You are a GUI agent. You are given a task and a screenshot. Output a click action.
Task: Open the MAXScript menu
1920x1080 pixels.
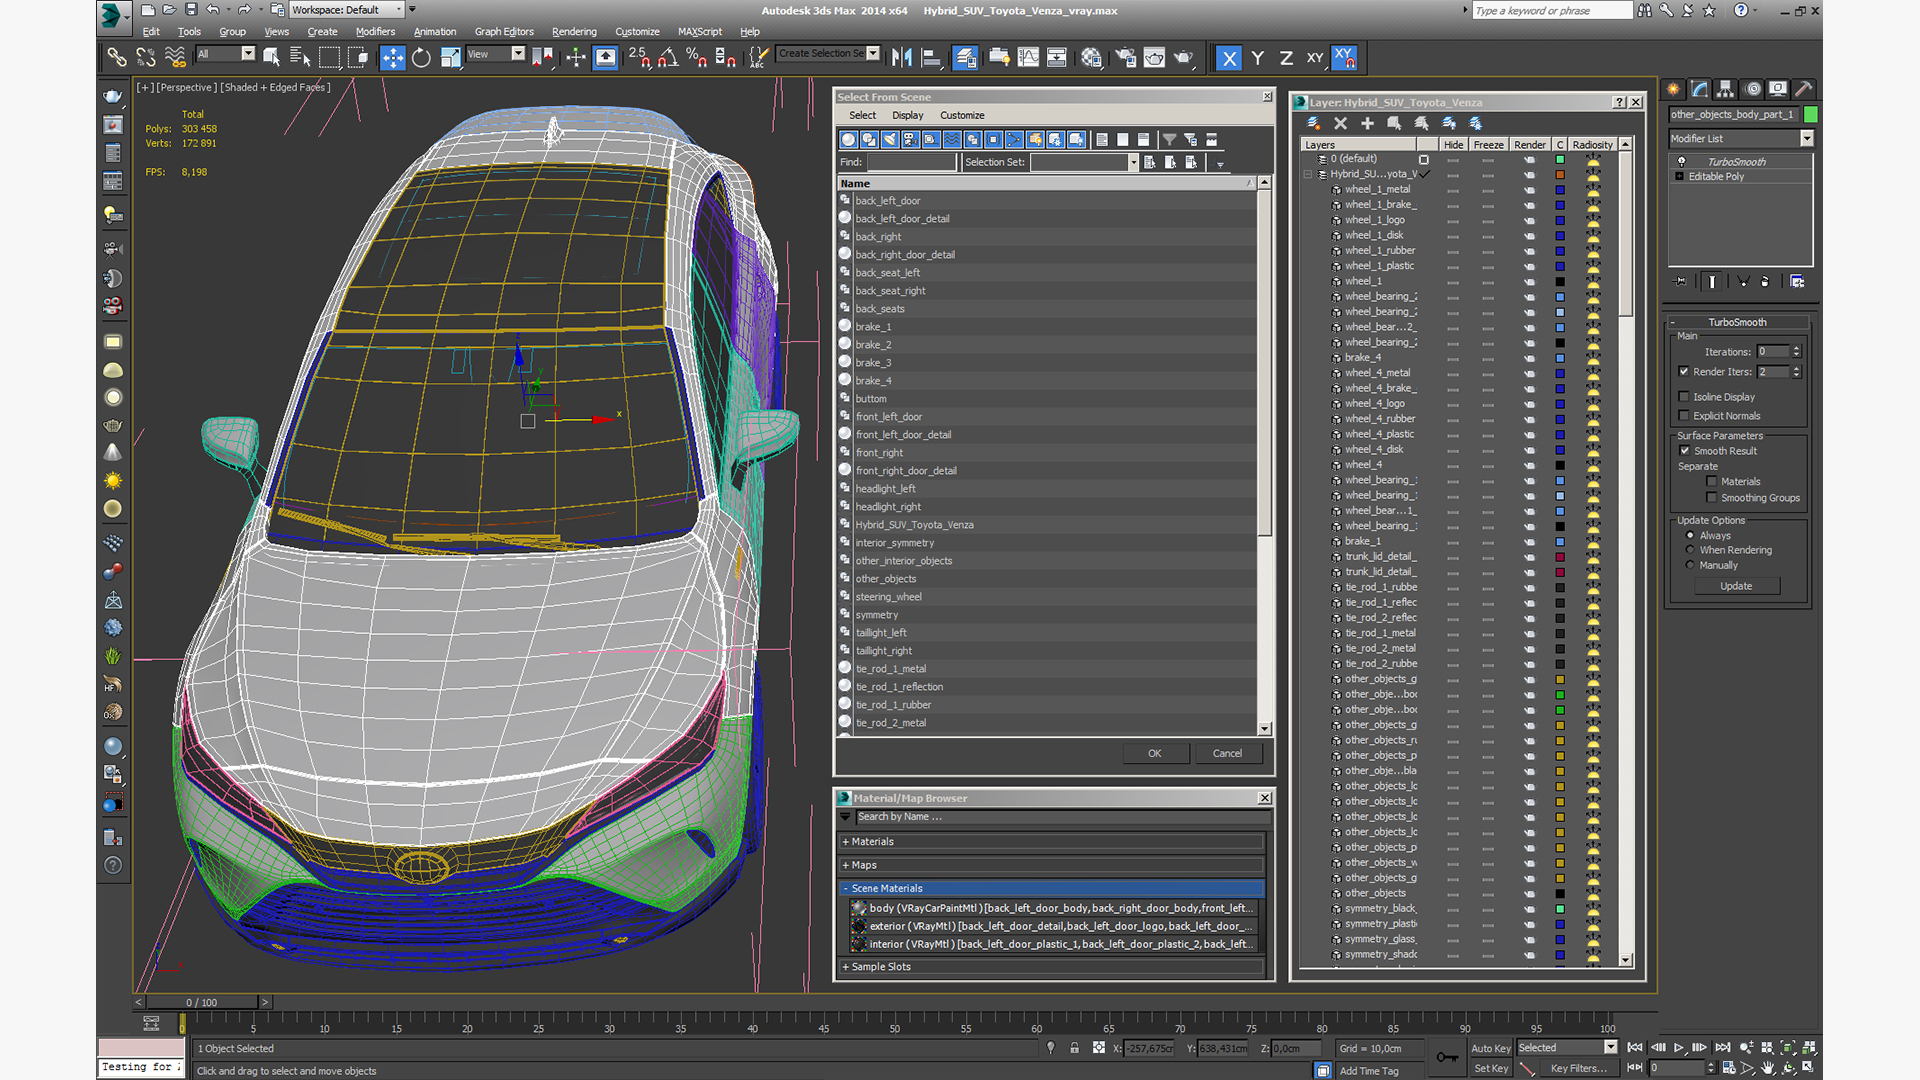(700, 32)
